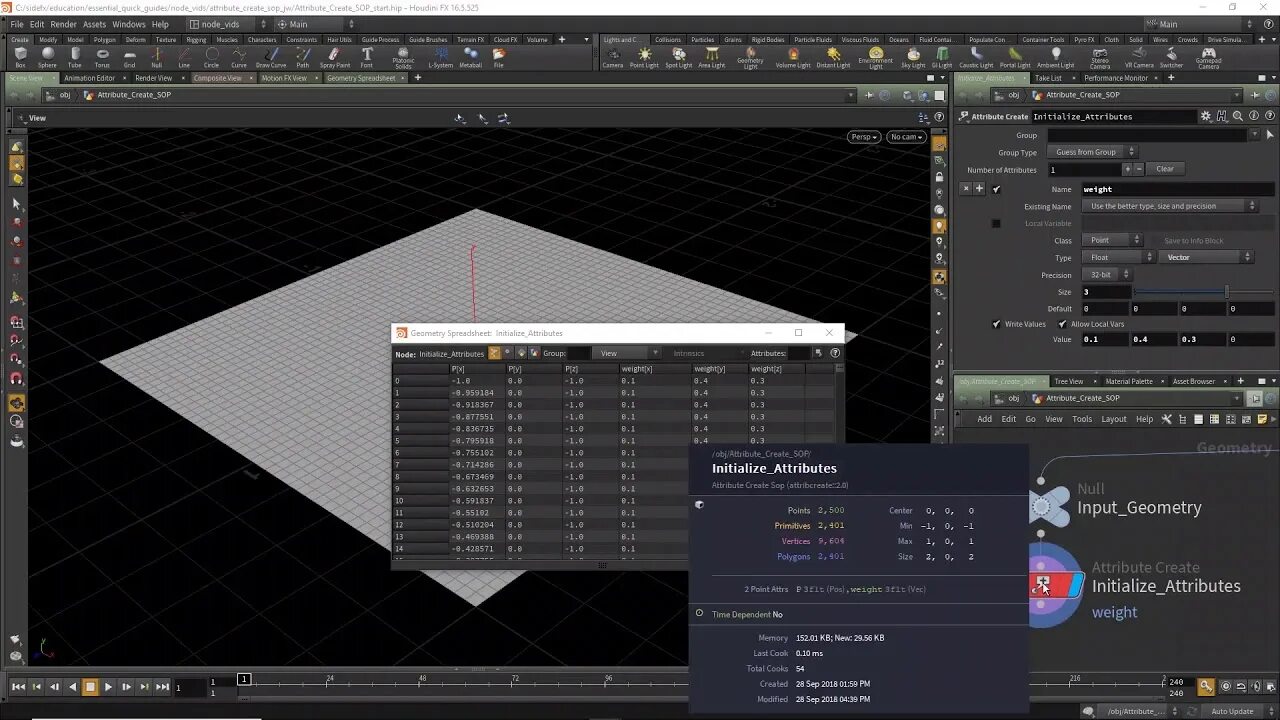Click the timeline Play forward button
Image resolution: width=1280 pixels, height=720 pixels.
pos(108,687)
